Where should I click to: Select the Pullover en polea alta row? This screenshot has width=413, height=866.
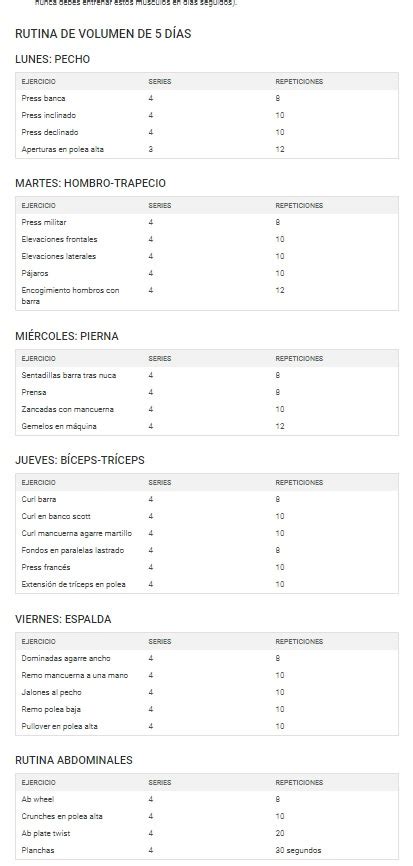coord(206,726)
